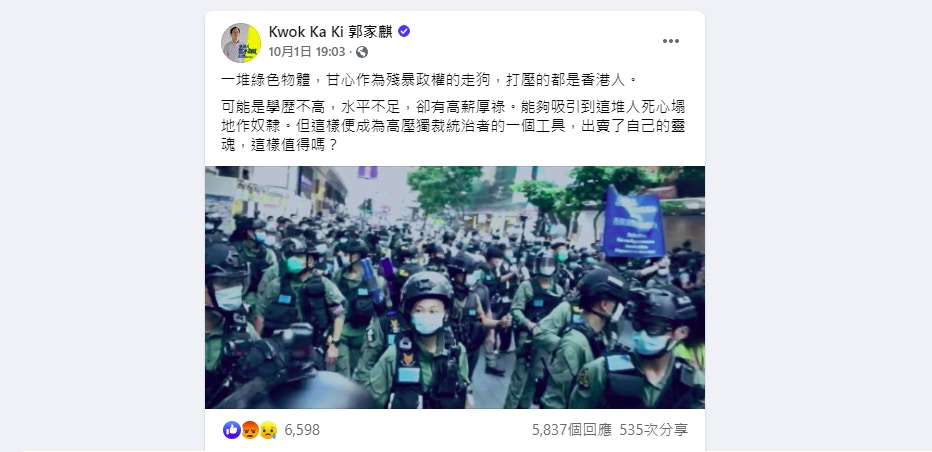Open the three-dot post options menu
Screen dimensions: 932x452
tap(670, 41)
